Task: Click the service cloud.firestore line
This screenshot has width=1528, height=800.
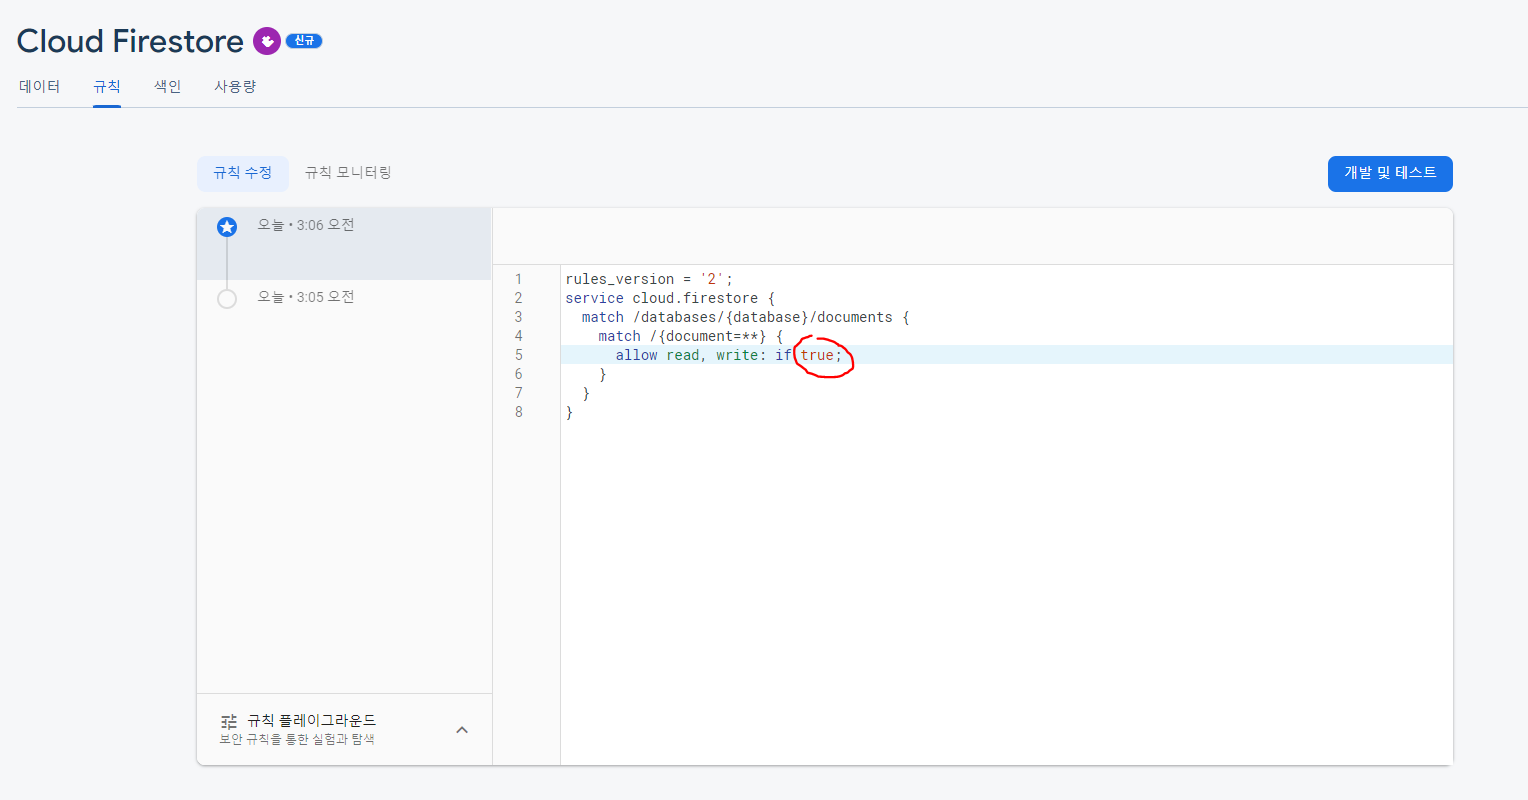Action: 670,298
